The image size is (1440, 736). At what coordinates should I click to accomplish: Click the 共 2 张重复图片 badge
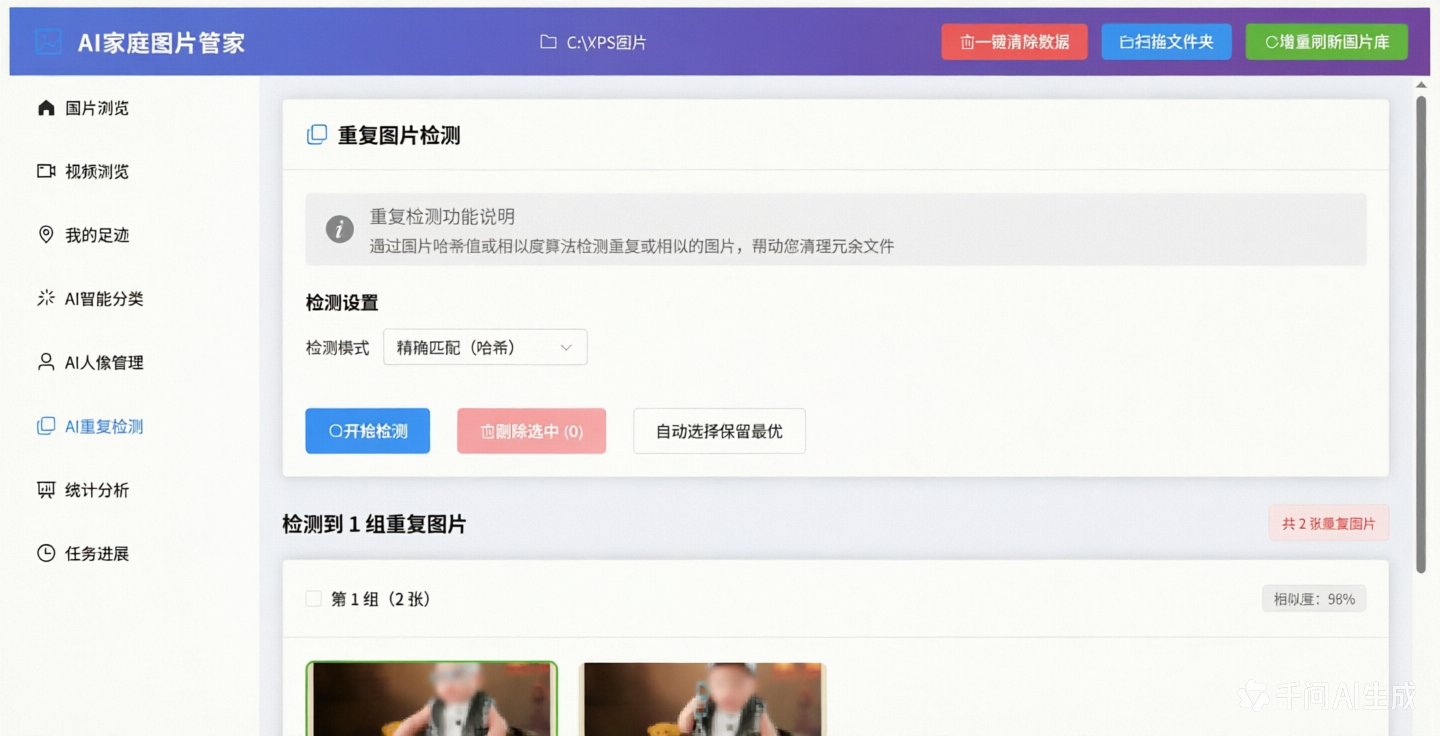(1329, 523)
